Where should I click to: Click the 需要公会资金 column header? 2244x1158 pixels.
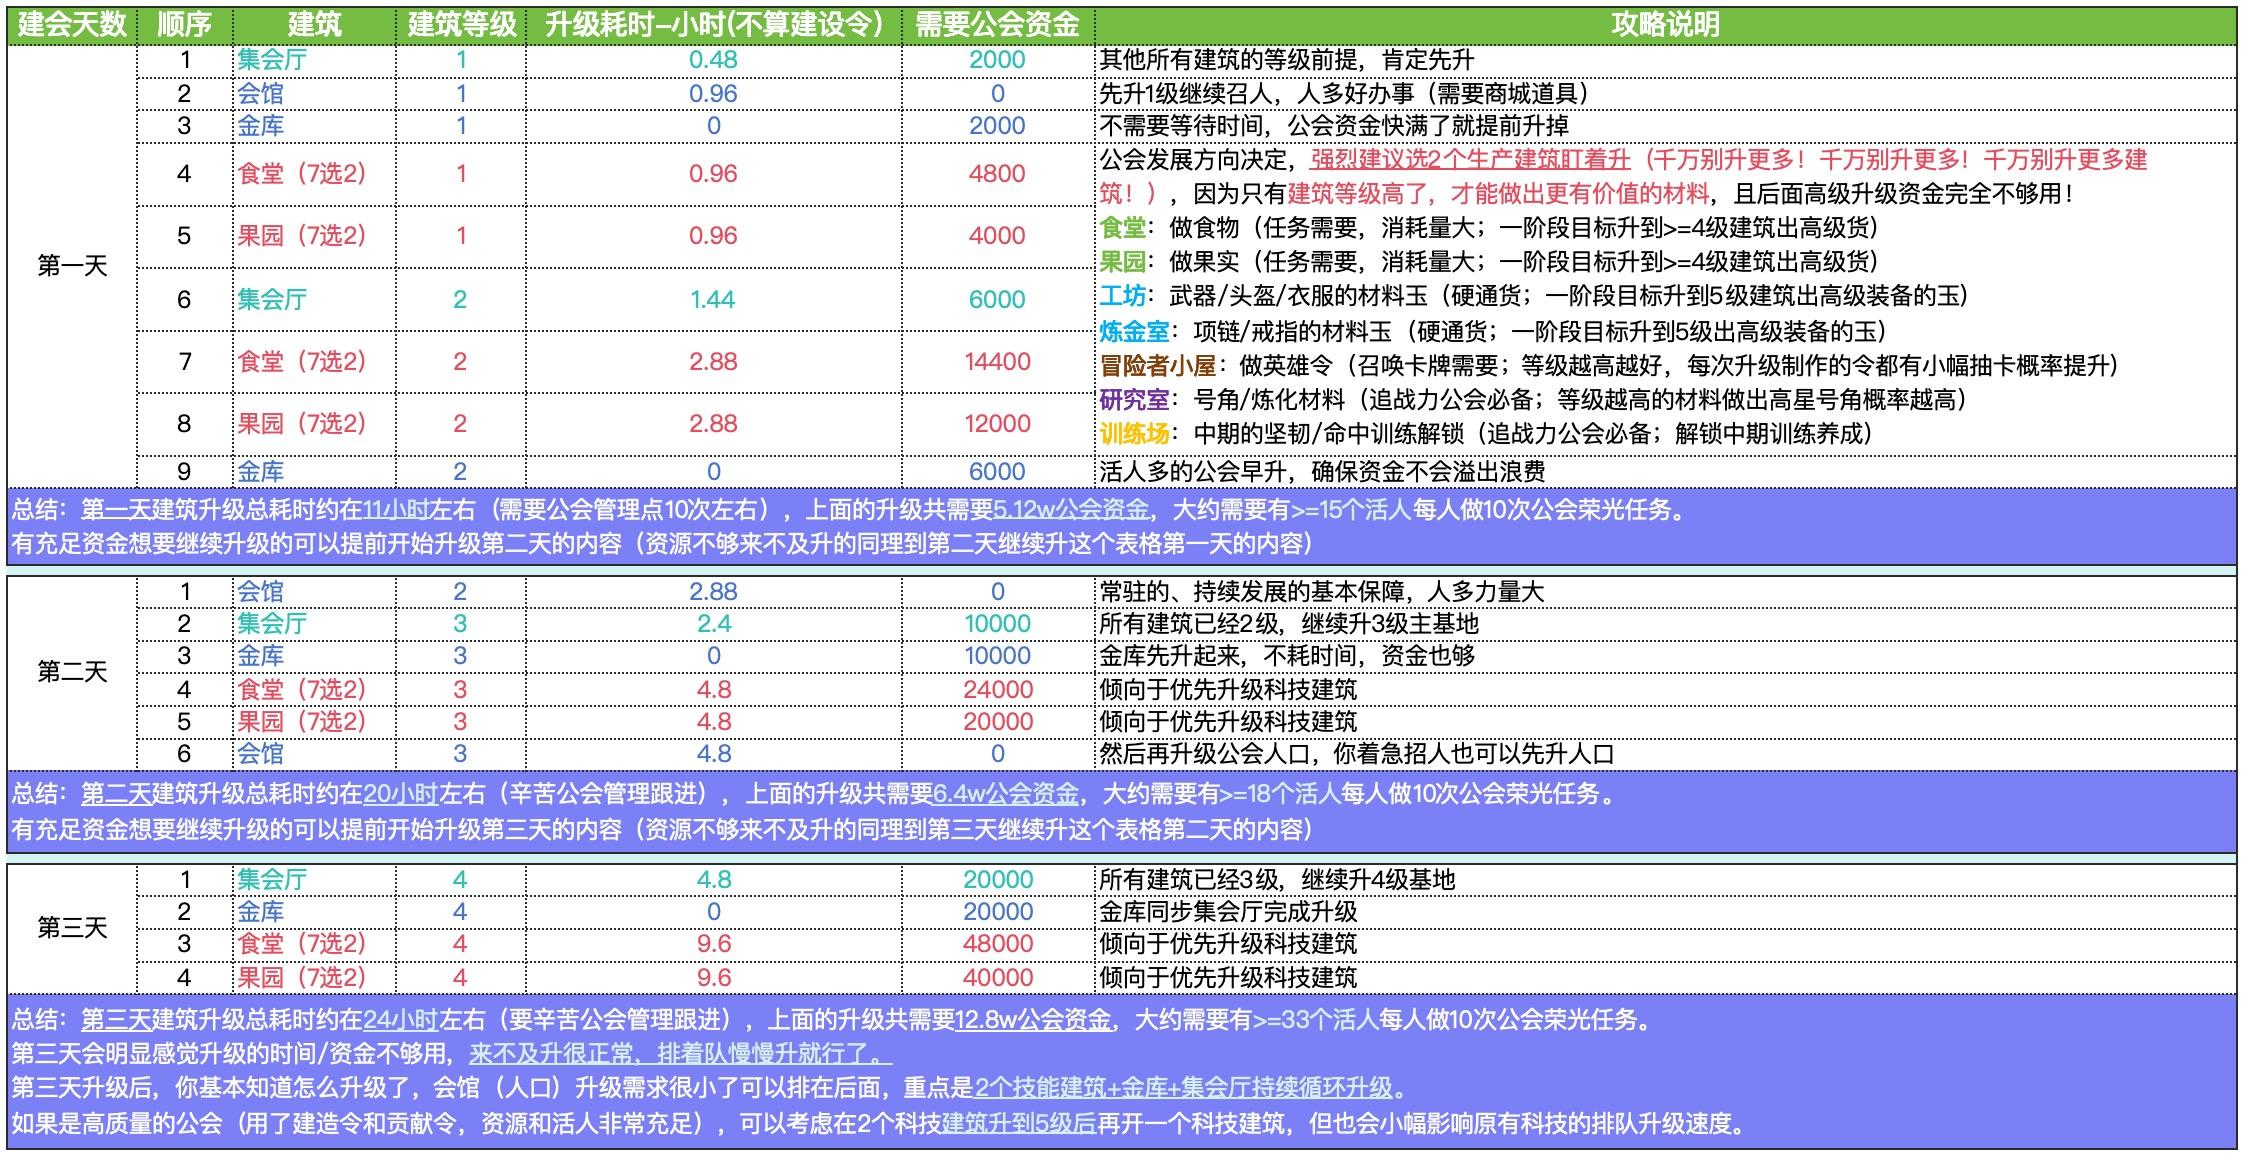point(996,25)
